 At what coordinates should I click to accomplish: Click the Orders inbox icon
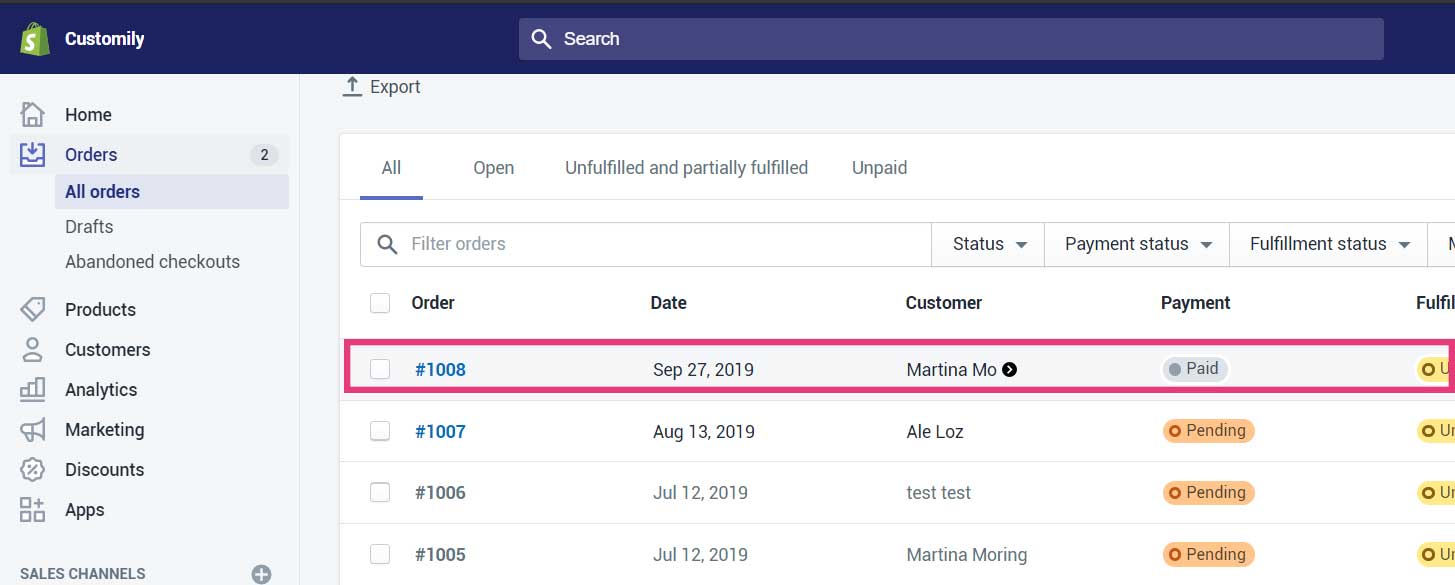point(33,154)
